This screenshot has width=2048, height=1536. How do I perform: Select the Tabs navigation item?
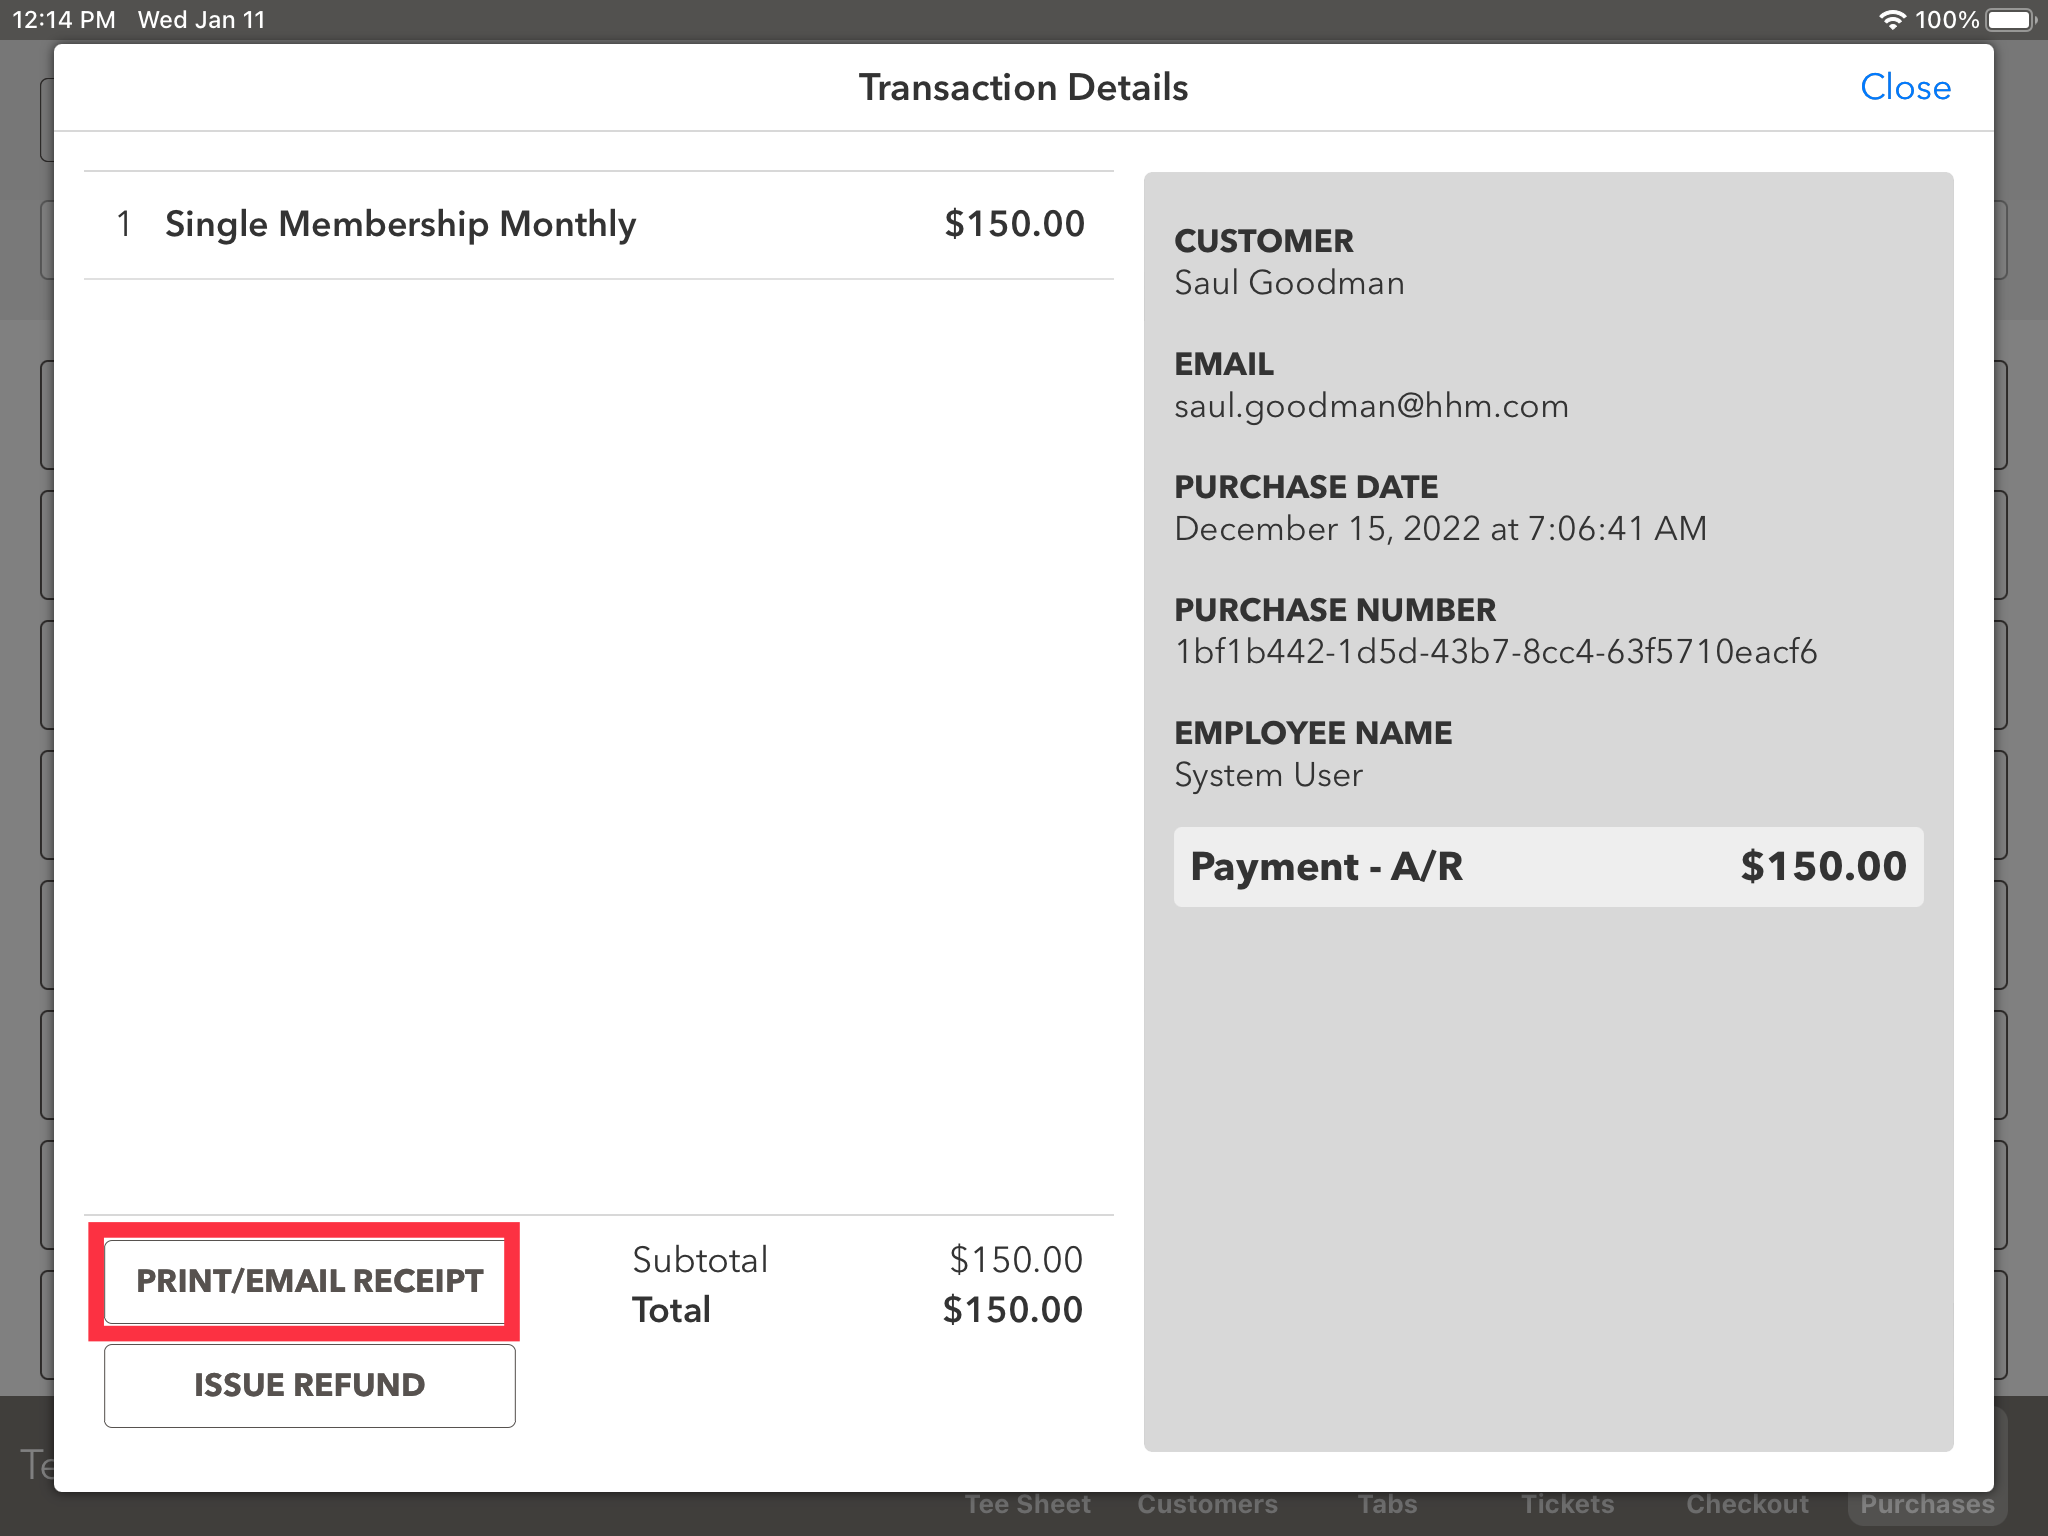click(1387, 1503)
